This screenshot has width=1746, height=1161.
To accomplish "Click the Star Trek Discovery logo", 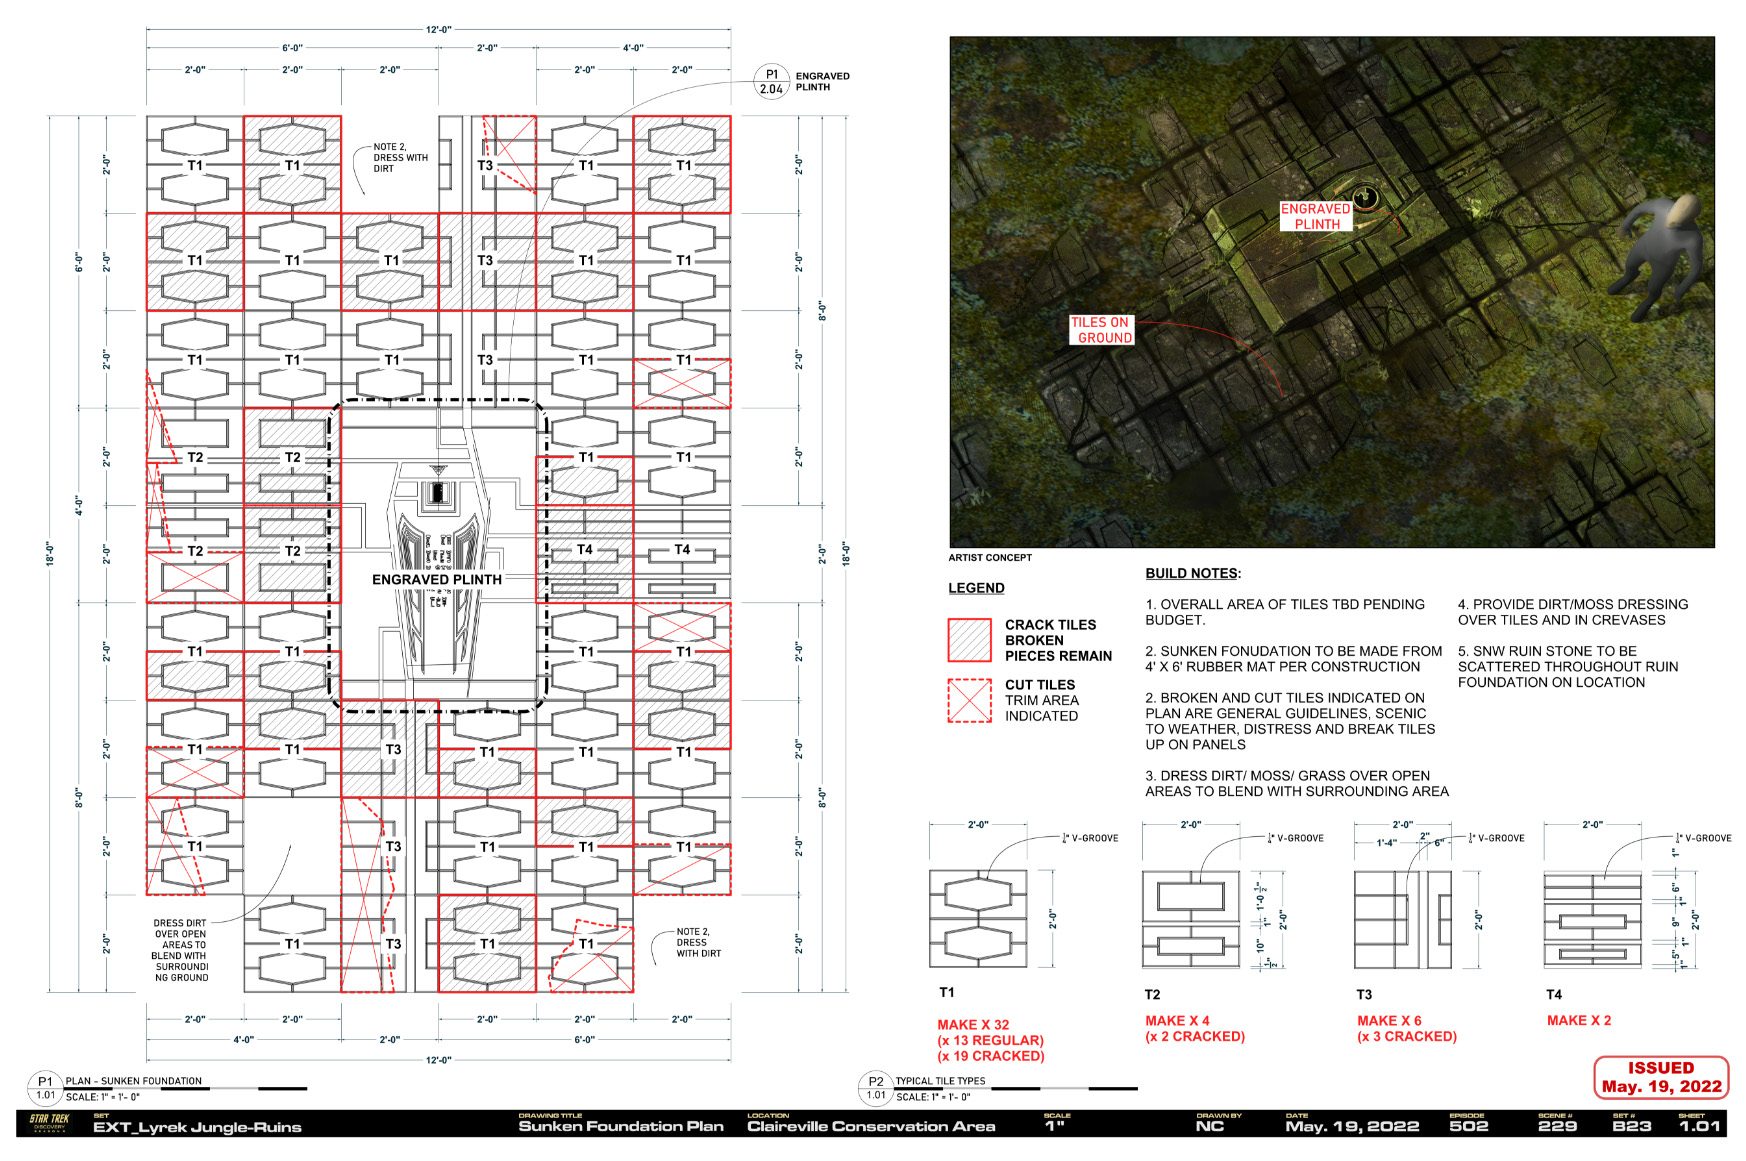I will [49, 1122].
